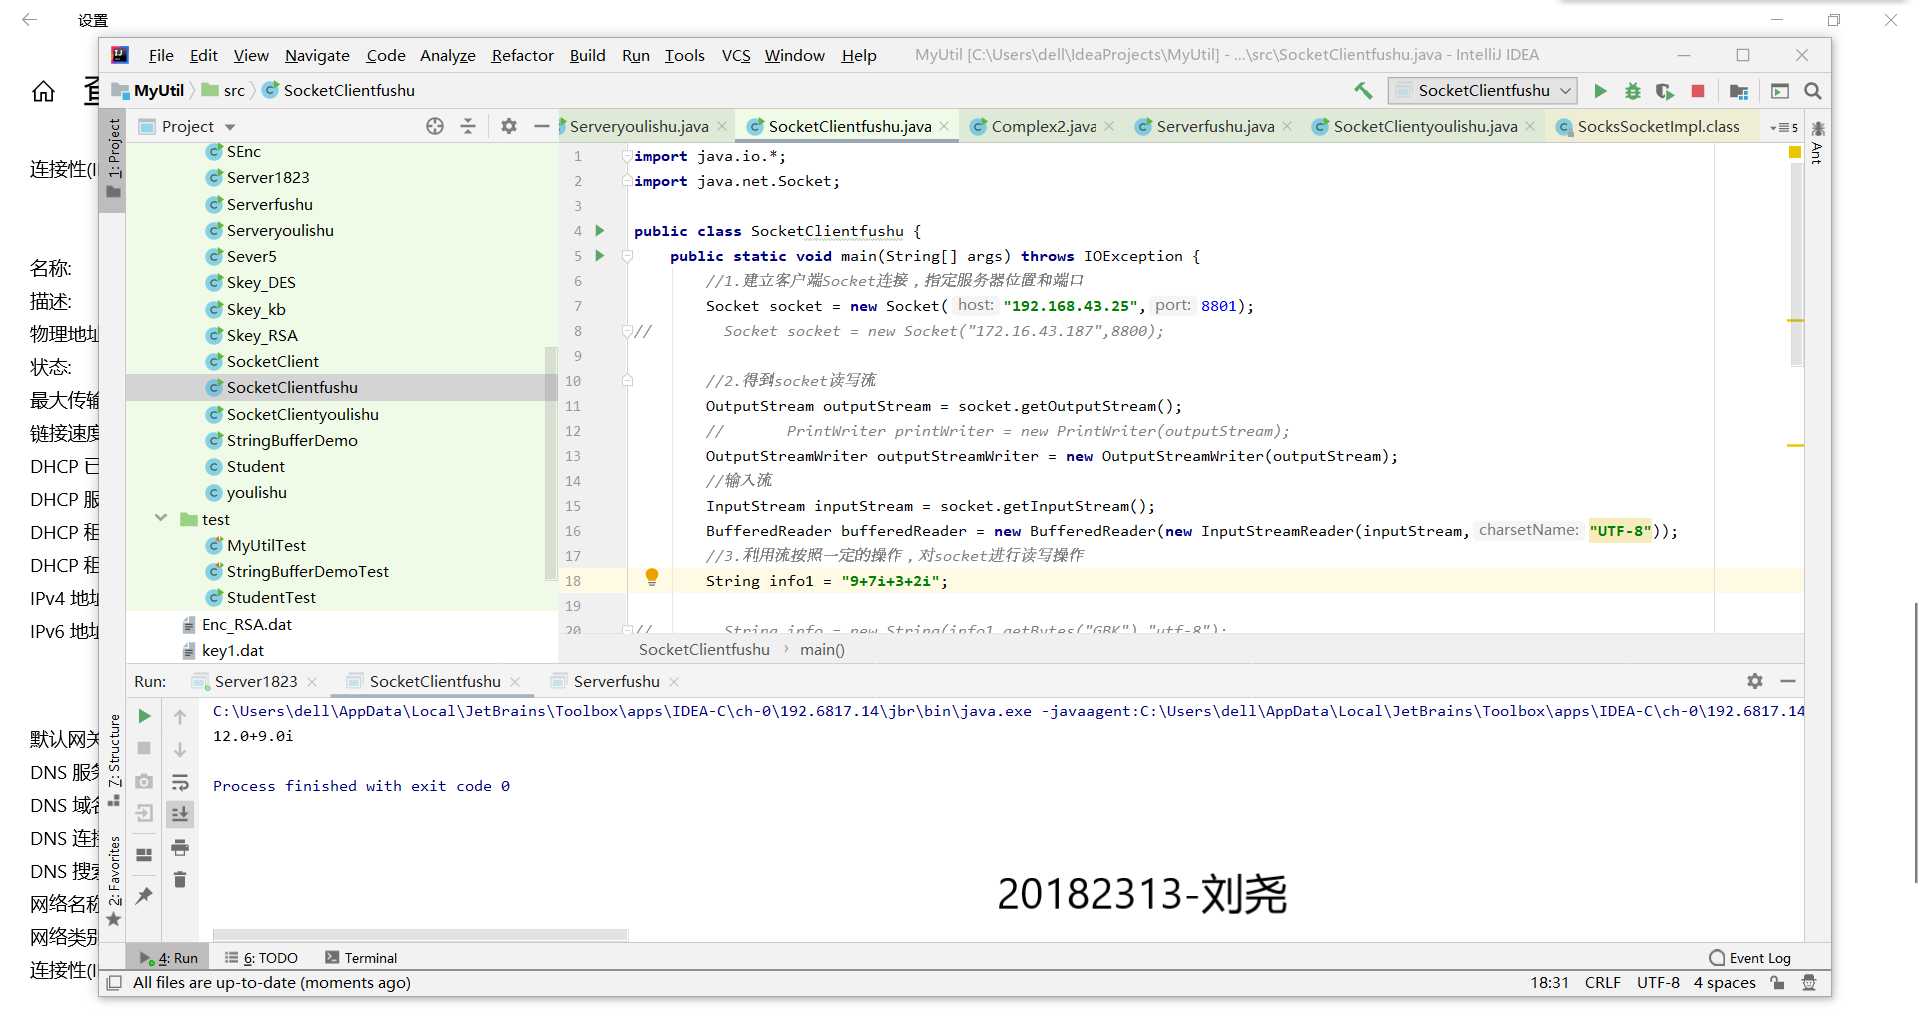Open the File menu

coord(161,56)
